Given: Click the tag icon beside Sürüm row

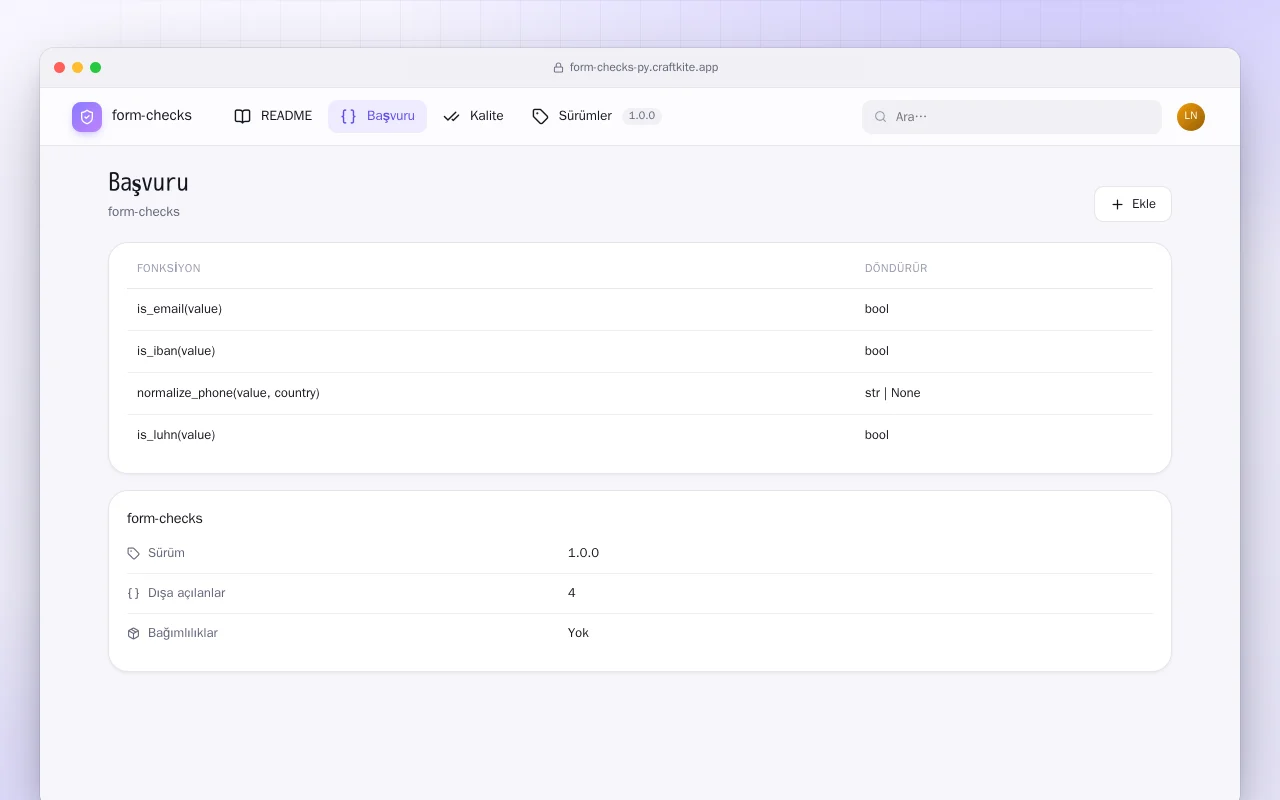Looking at the screenshot, I should point(134,553).
